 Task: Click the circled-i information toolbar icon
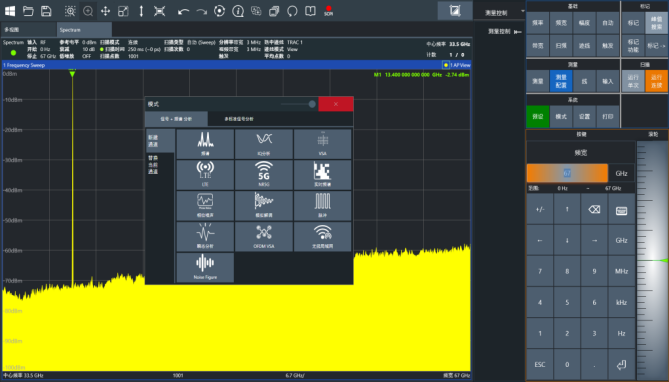[x=238, y=11]
